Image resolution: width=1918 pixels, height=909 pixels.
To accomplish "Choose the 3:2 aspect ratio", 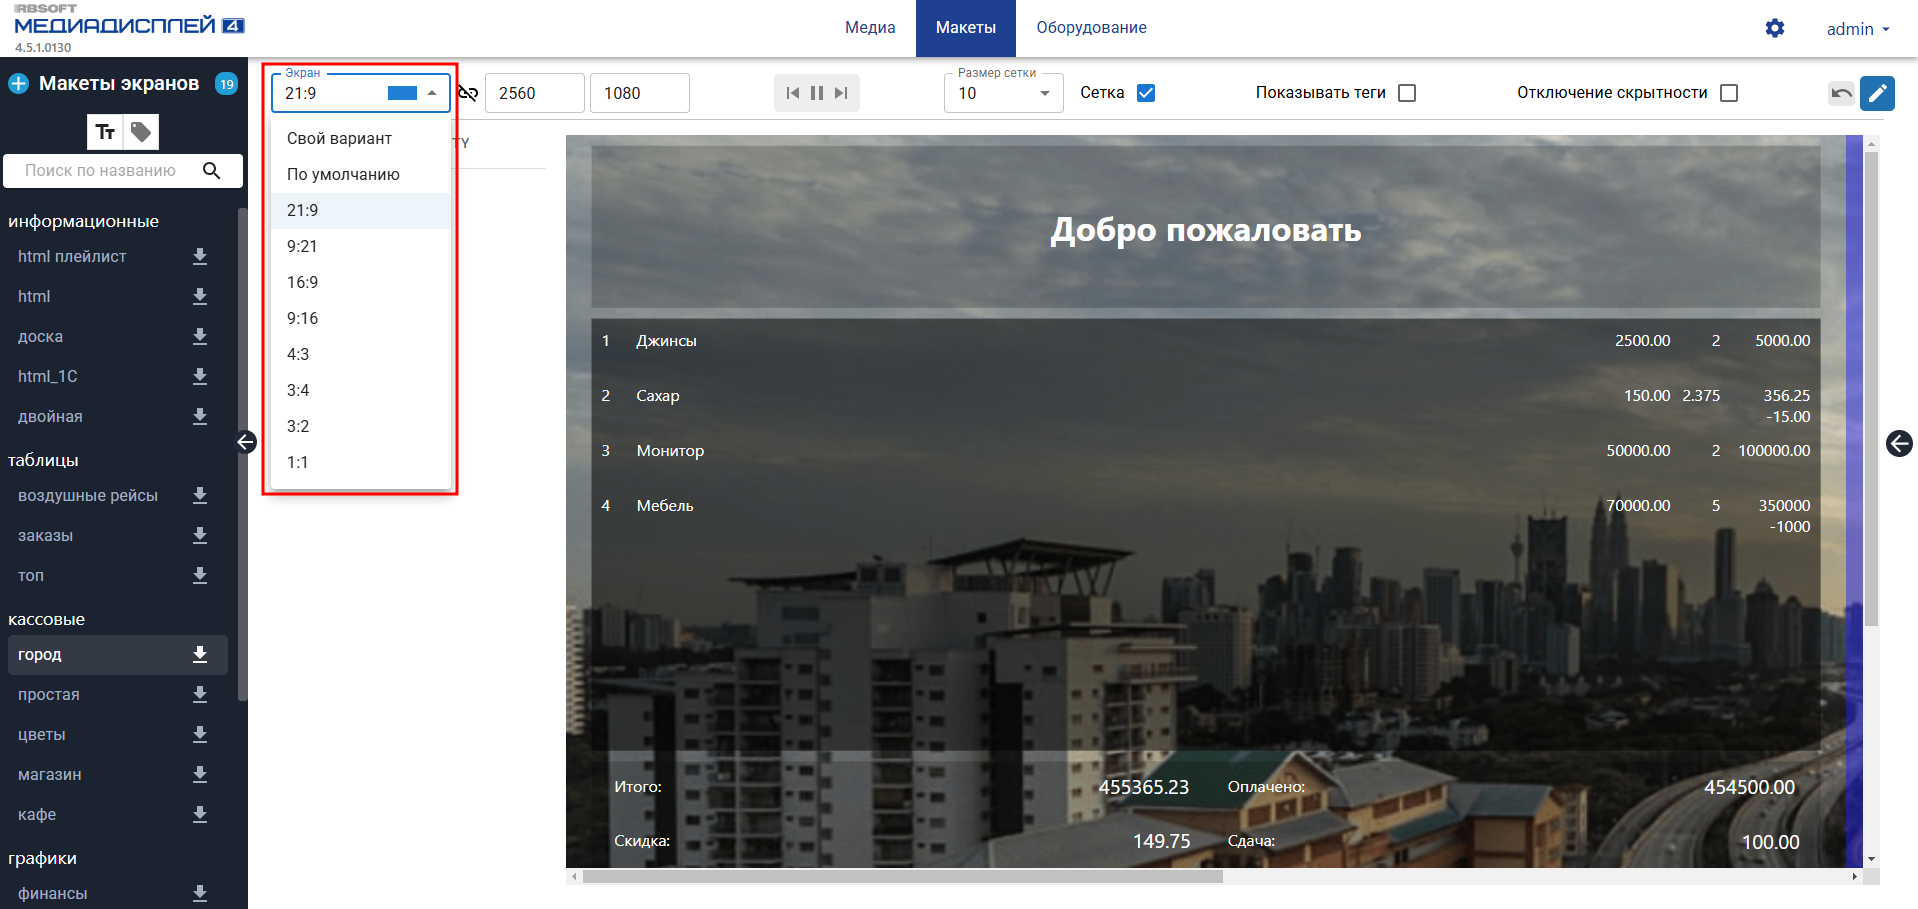I will (361, 426).
